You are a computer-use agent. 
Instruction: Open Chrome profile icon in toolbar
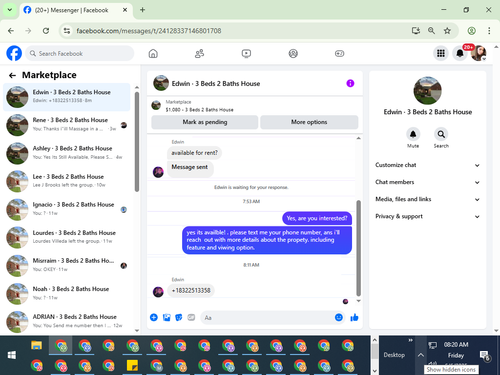pos(471,31)
